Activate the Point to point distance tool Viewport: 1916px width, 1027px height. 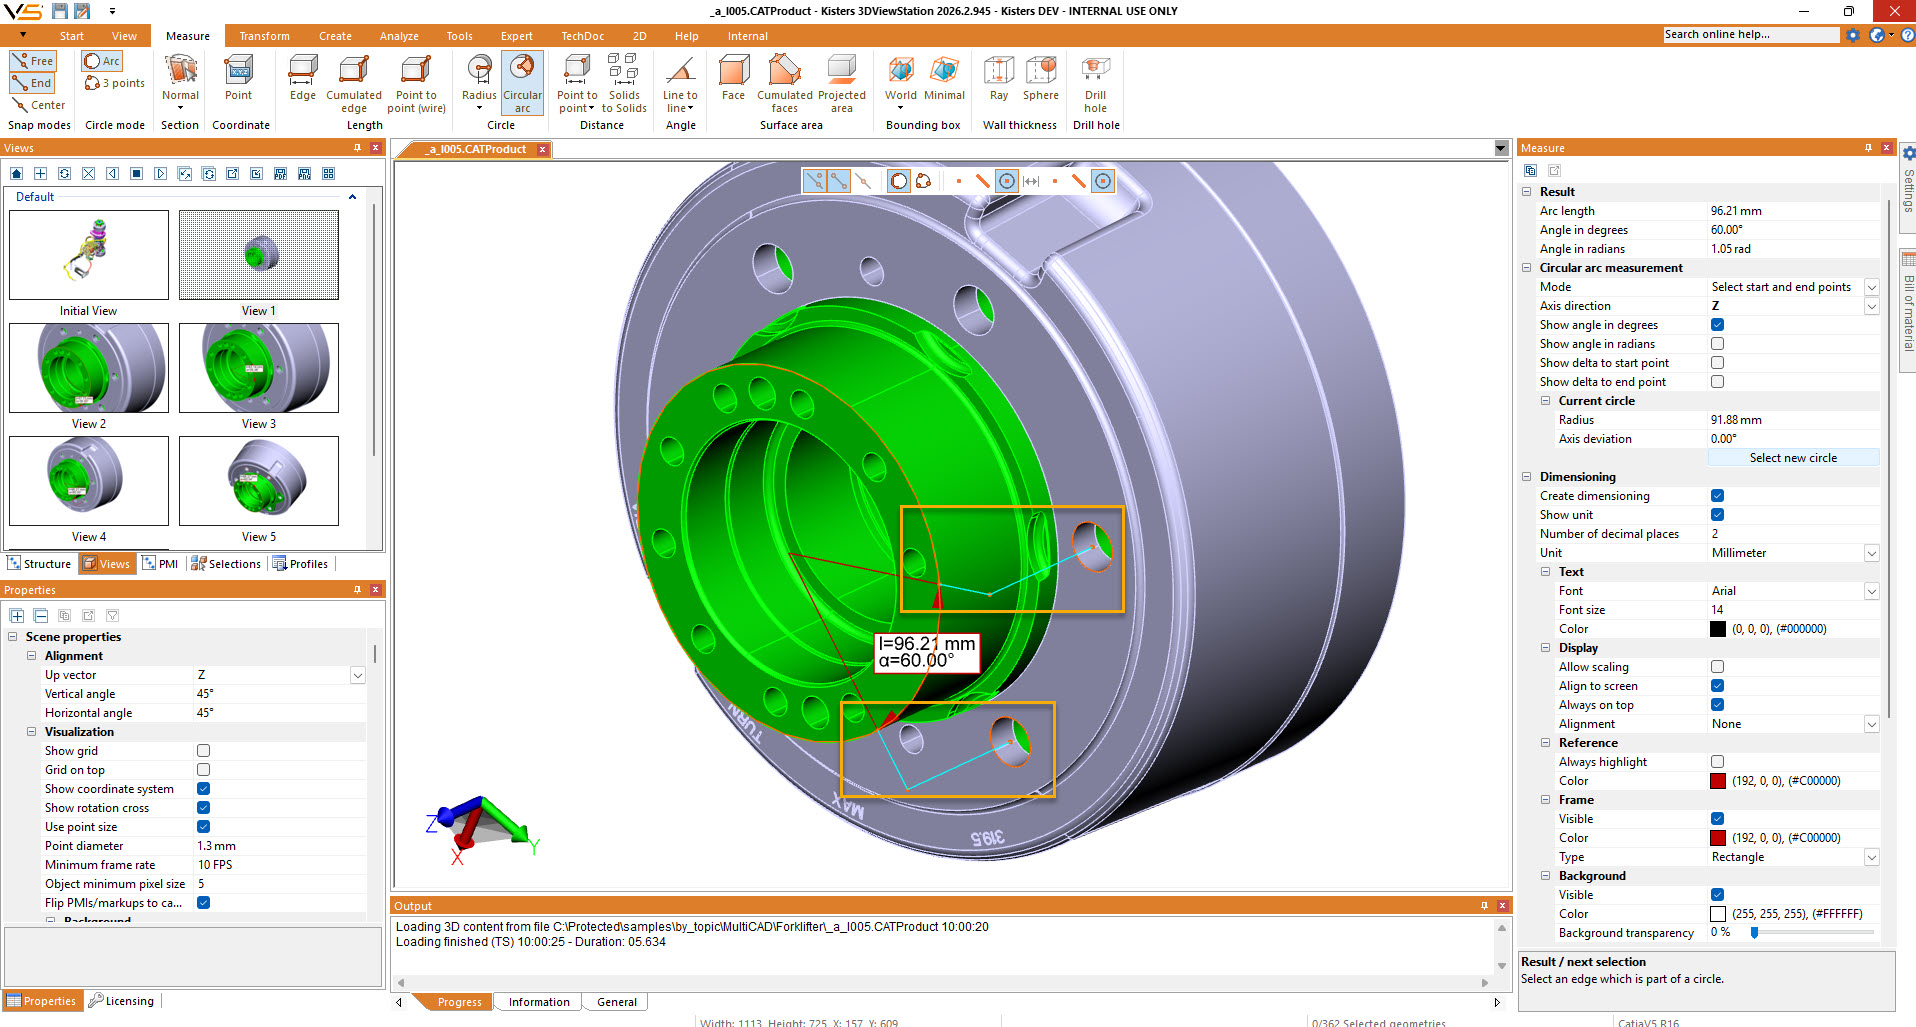pos(577,83)
